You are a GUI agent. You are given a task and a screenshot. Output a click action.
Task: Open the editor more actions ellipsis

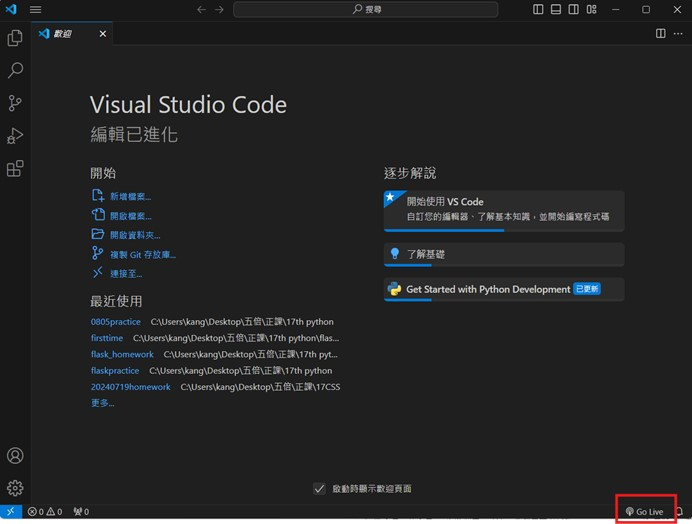(x=678, y=34)
